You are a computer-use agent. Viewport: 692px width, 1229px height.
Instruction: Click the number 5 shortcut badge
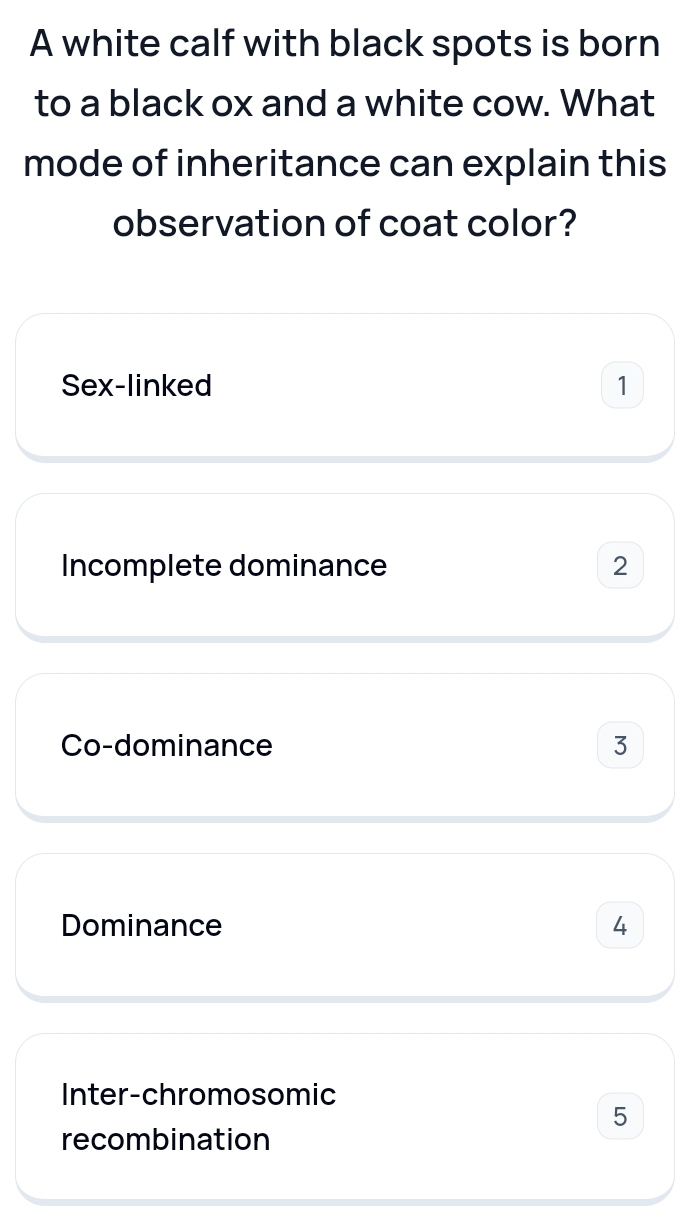coord(621,1116)
